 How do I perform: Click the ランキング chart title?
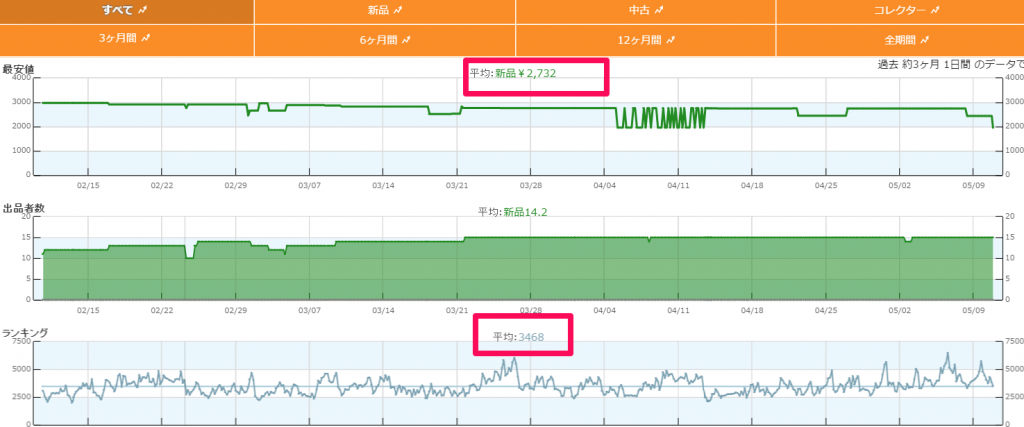[x=23, y=331]
